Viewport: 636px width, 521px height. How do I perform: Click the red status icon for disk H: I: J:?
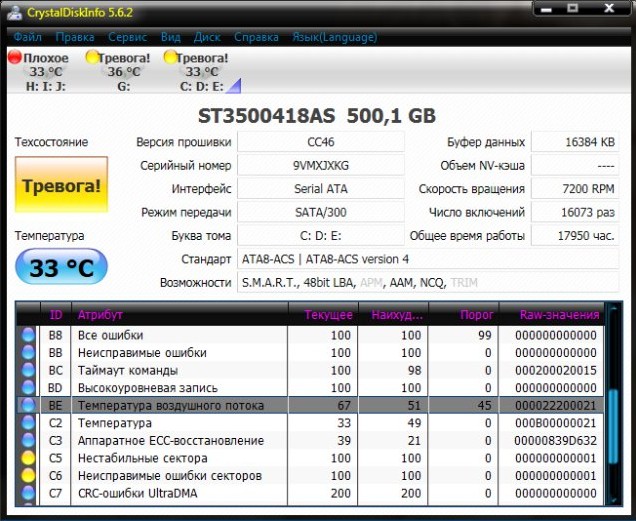tap(15, 58)
